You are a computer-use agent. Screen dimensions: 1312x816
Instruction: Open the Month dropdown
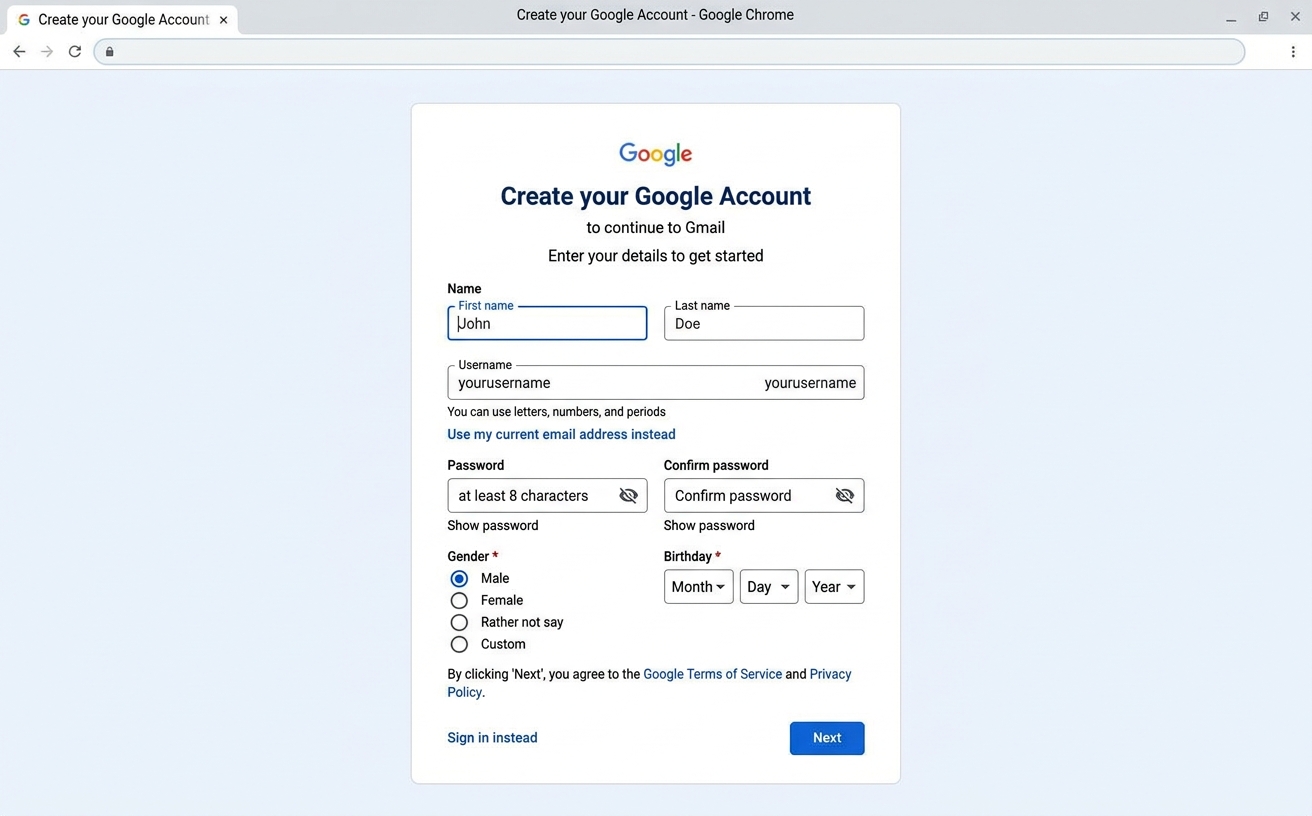click(698, 587)
